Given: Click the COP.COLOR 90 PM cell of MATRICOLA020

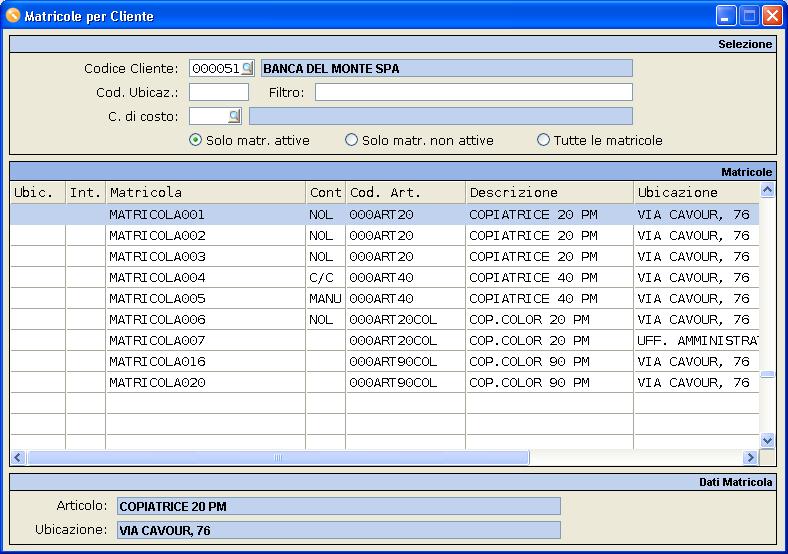Looking at the screenshot, I should point(549,383).
